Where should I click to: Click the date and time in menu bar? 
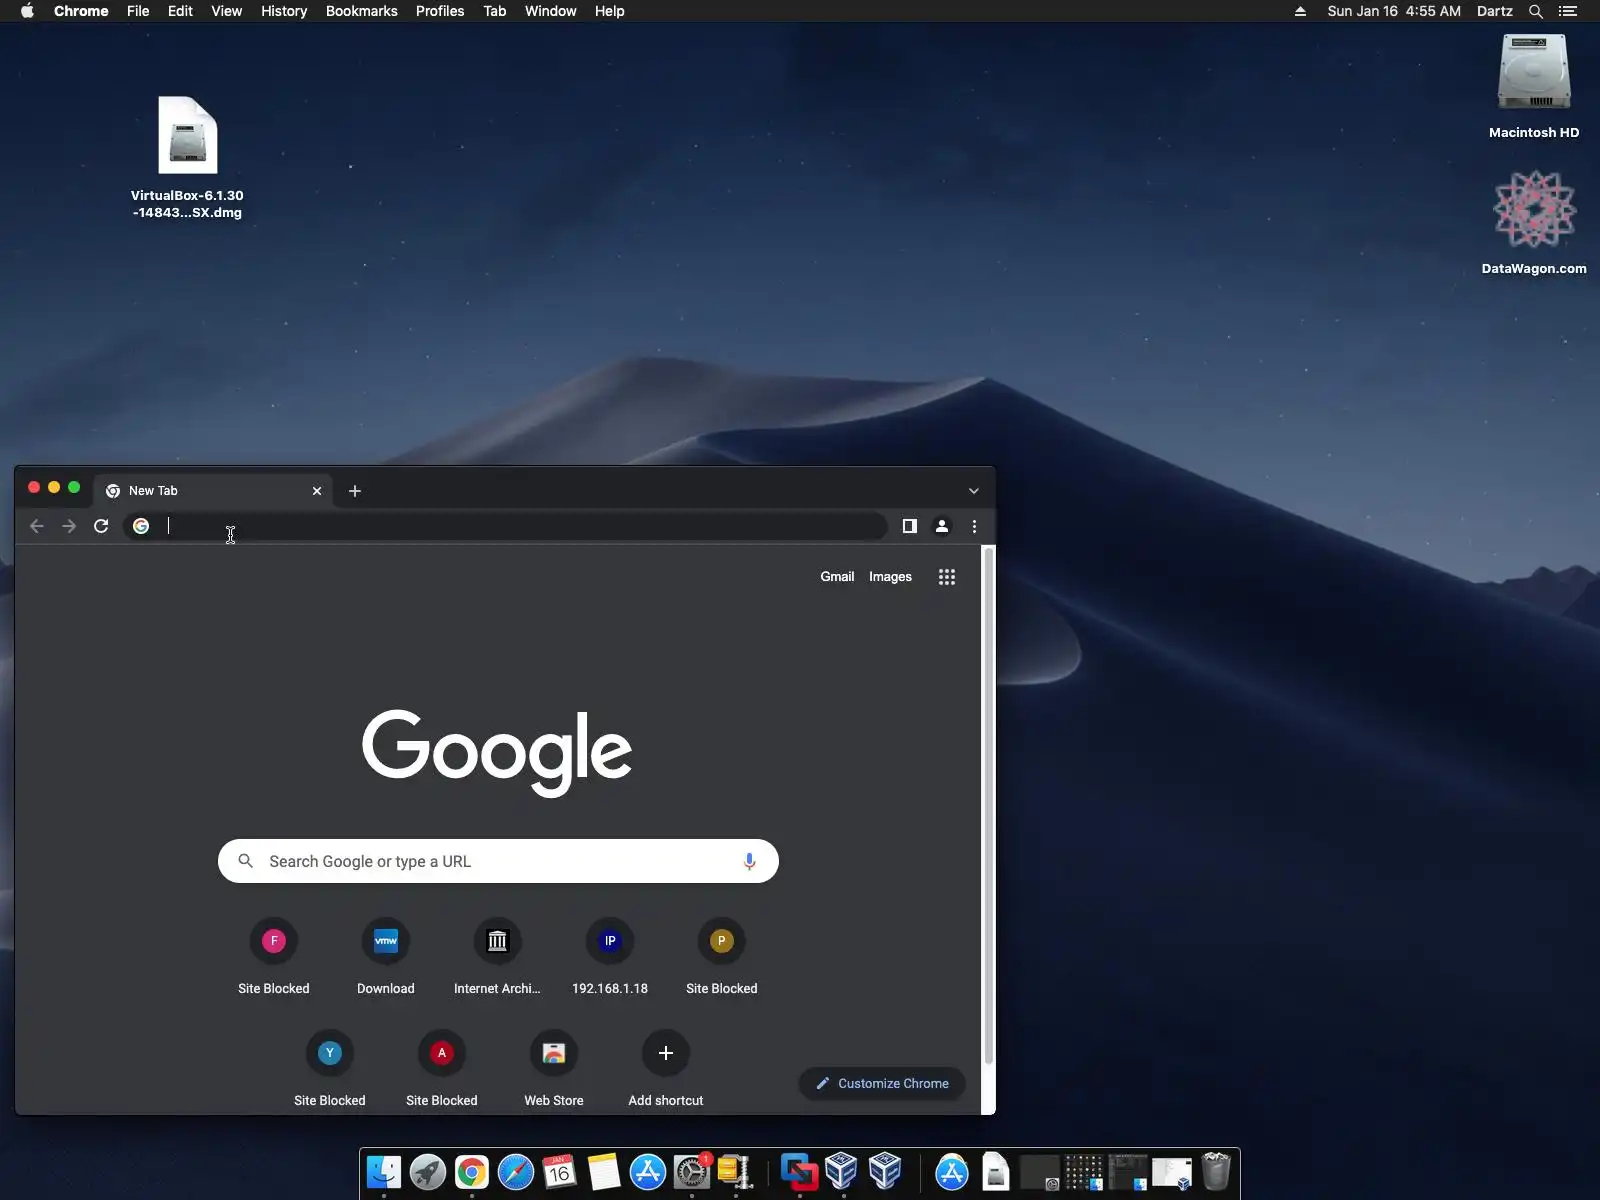click(1394, 11)
